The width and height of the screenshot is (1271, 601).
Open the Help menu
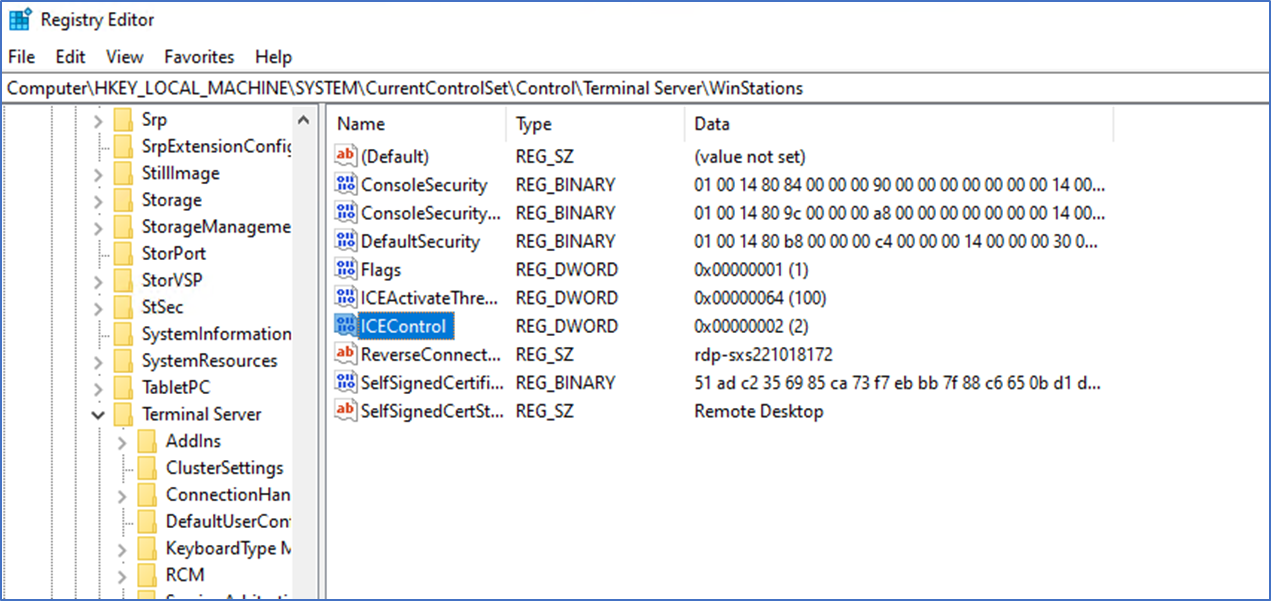coord(273,57)
